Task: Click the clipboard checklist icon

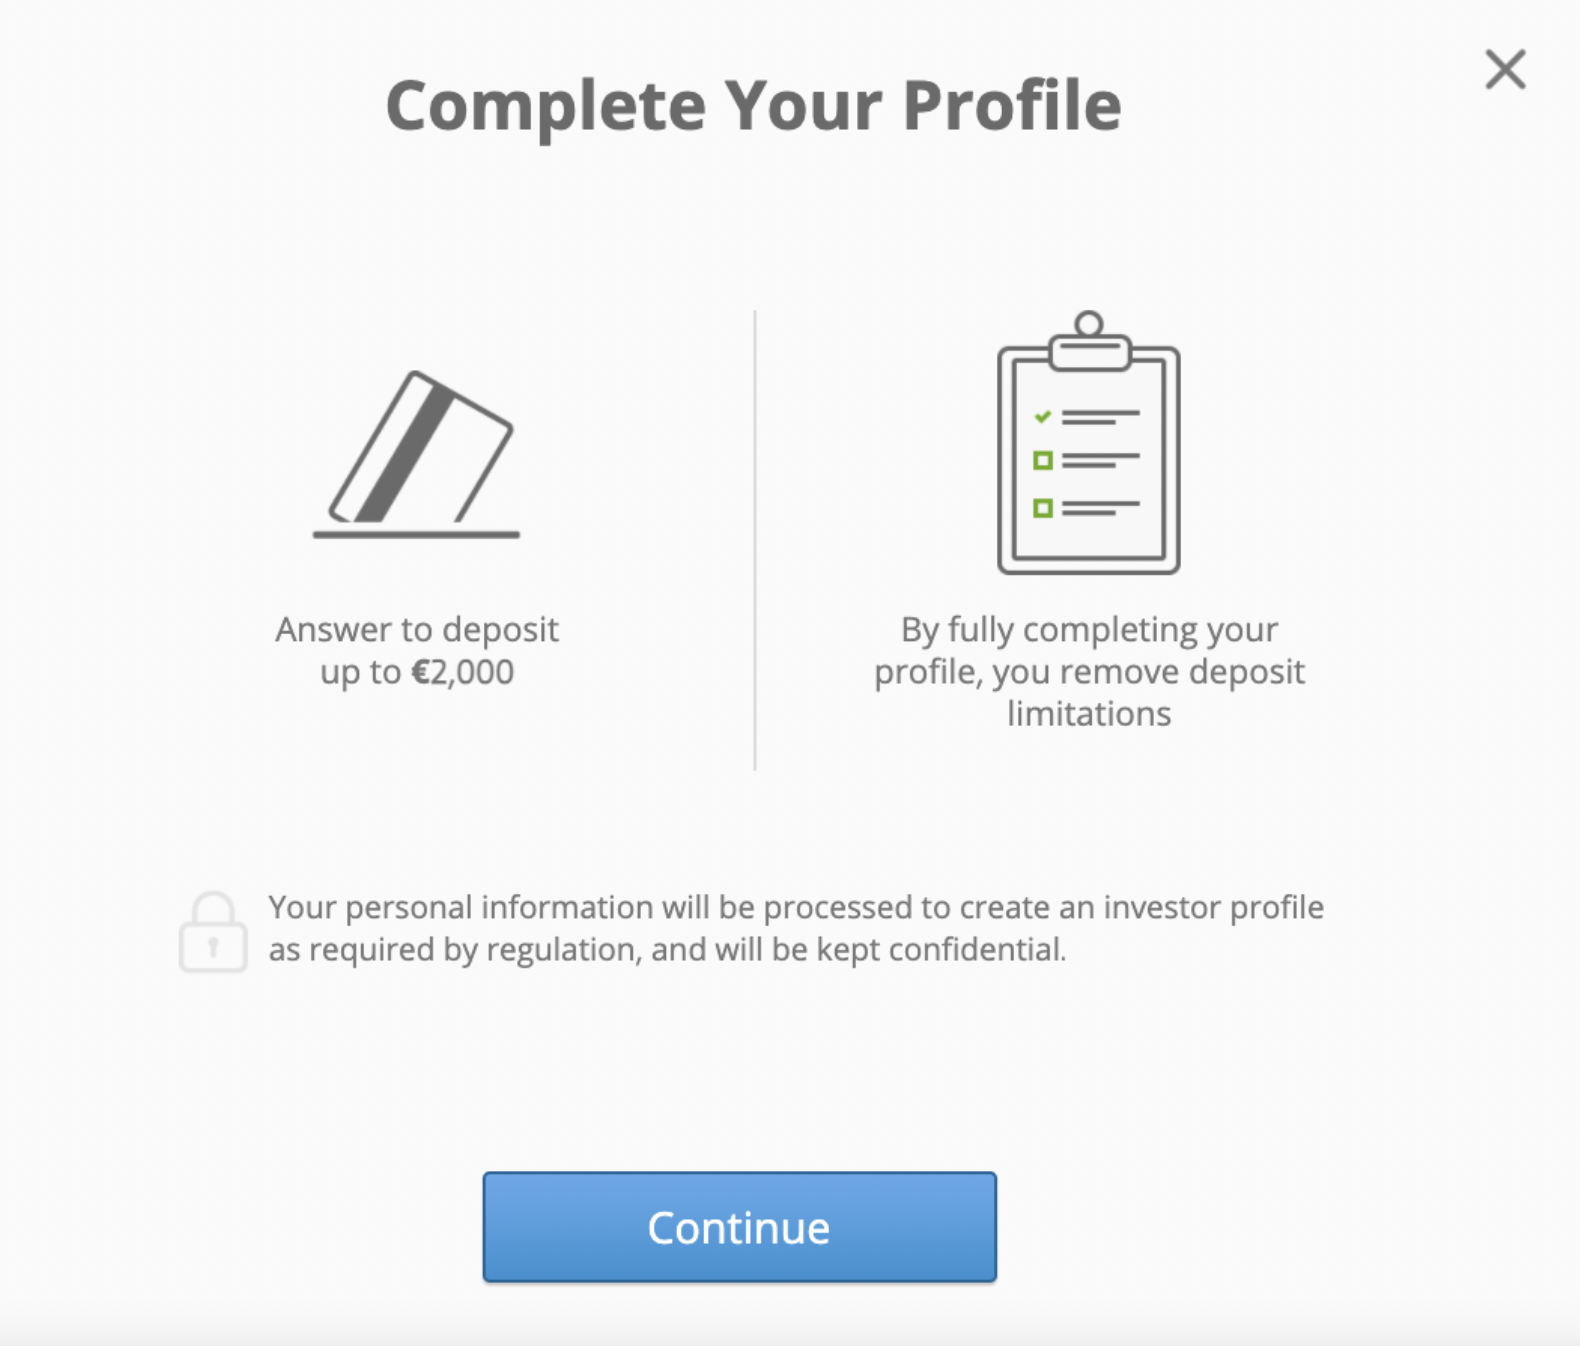Action: (1089, 442)
